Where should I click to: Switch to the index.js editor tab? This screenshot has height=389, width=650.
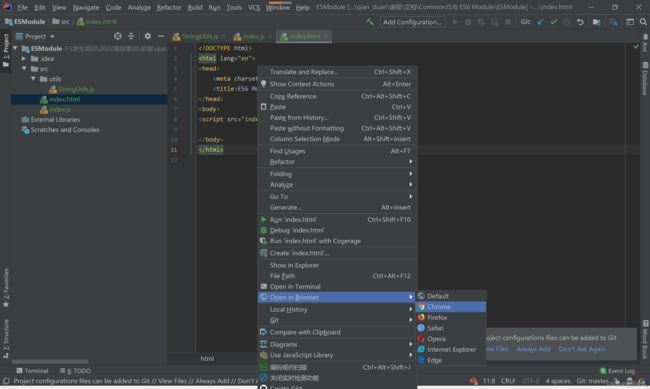[x=253, y=36]
